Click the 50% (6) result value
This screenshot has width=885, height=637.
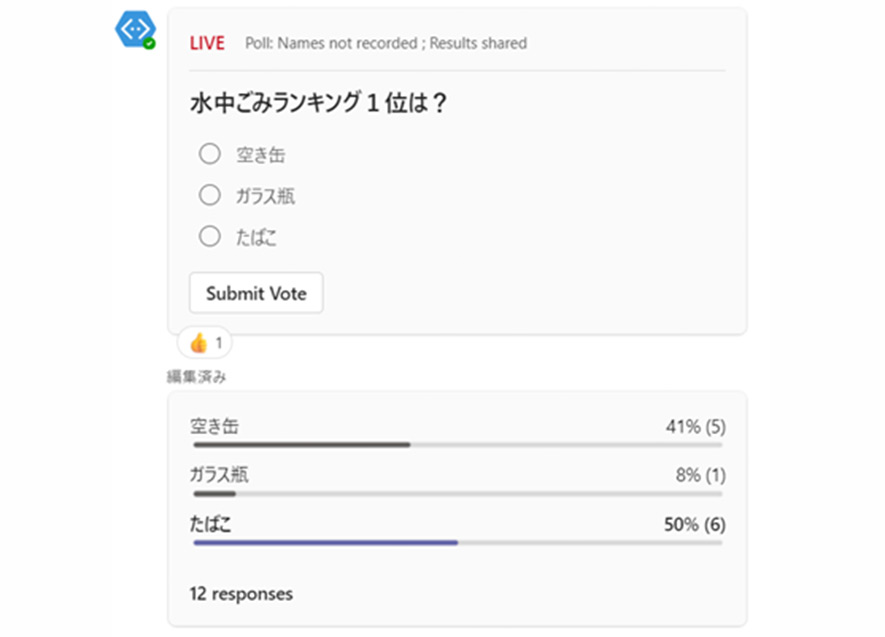coord(694,524)
